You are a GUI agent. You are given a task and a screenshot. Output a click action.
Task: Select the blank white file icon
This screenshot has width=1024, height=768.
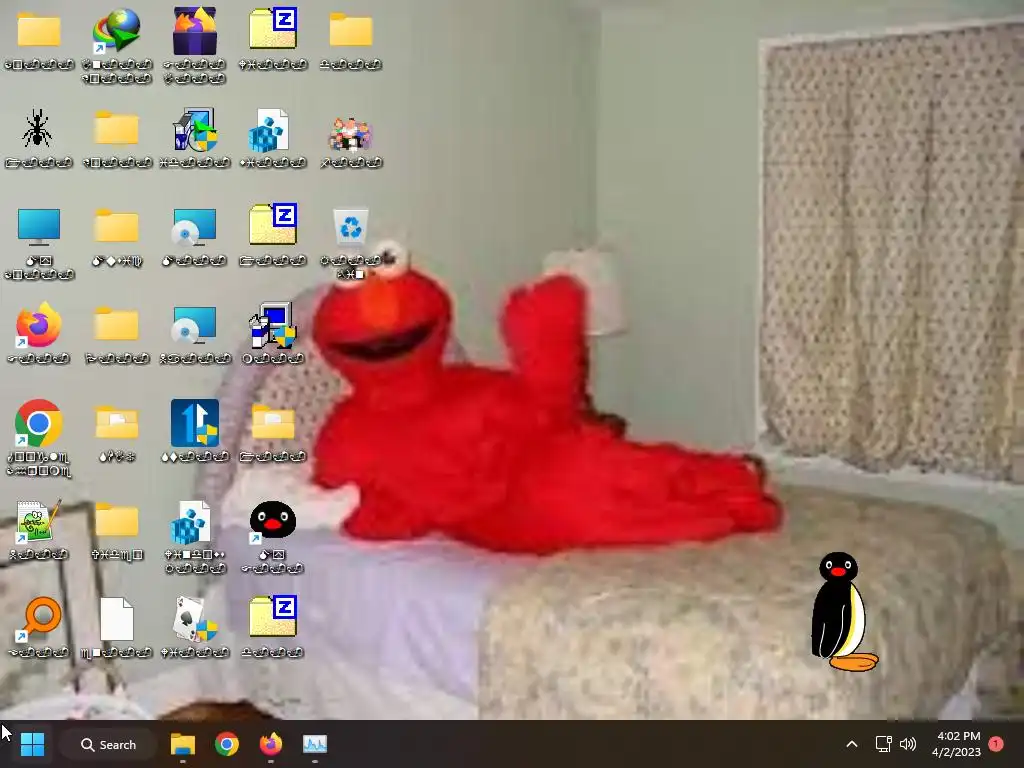pyautogui.click(x=117, y=618)
